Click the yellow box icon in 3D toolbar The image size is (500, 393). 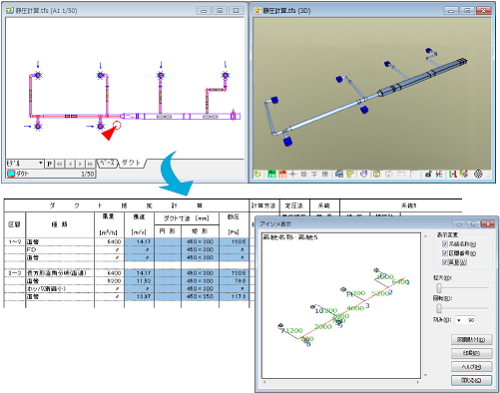coord(377,174)
